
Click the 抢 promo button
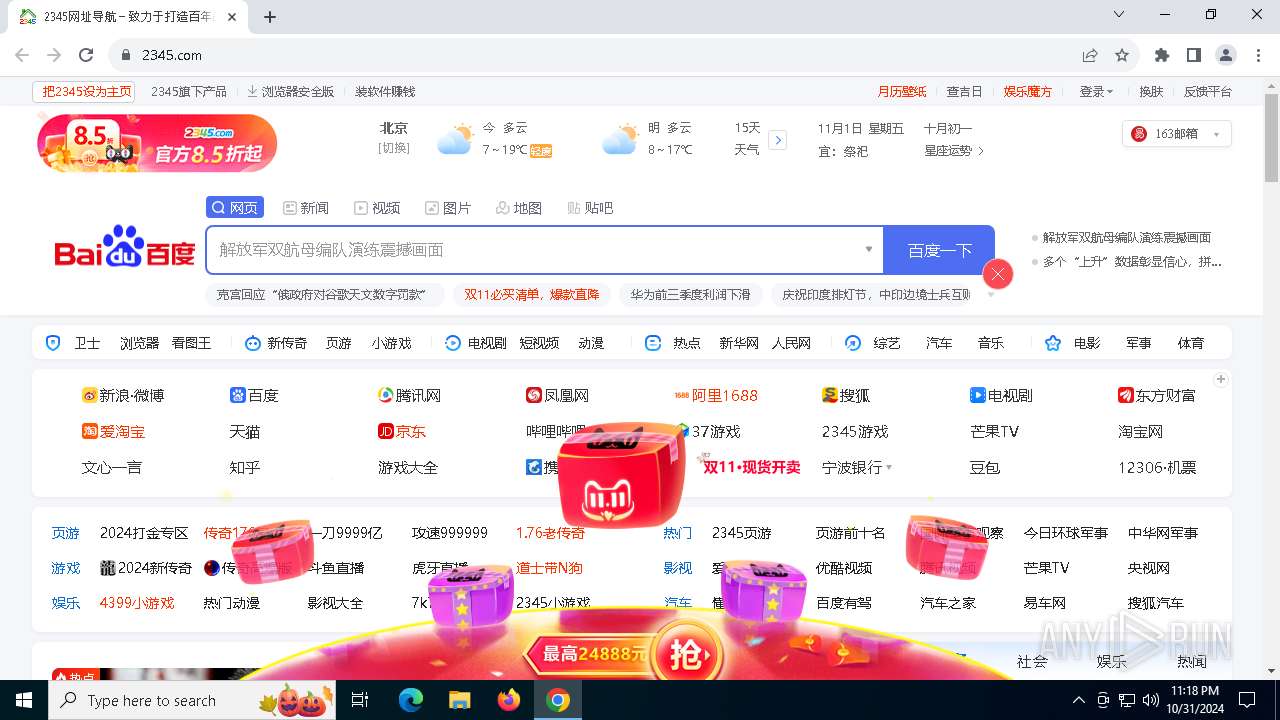(684, 656)
